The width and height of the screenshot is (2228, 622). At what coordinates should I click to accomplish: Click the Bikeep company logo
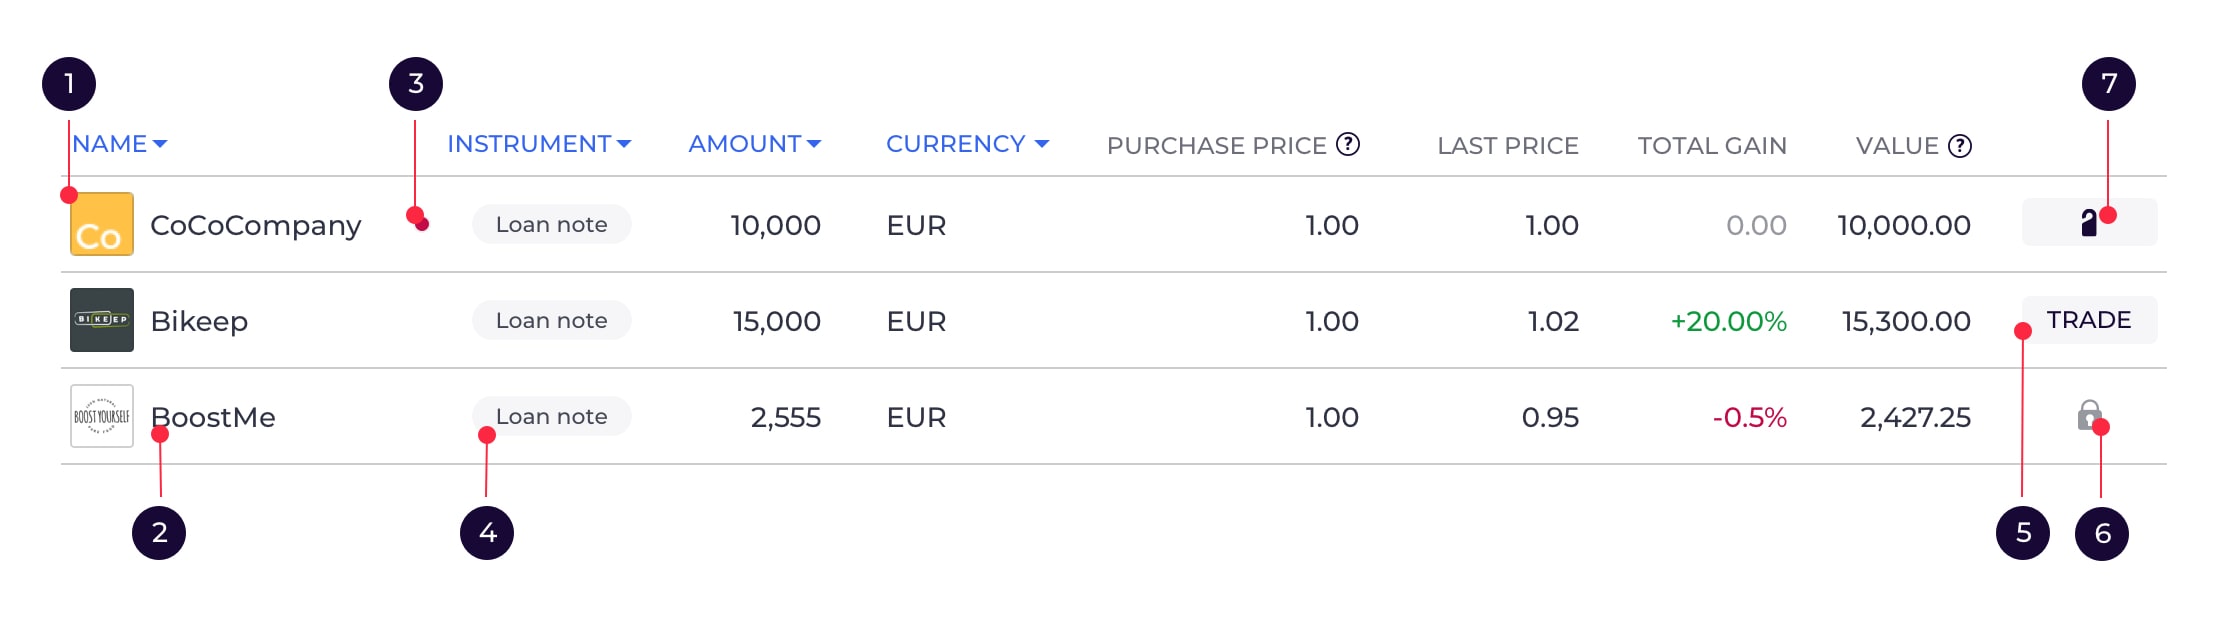102,320
